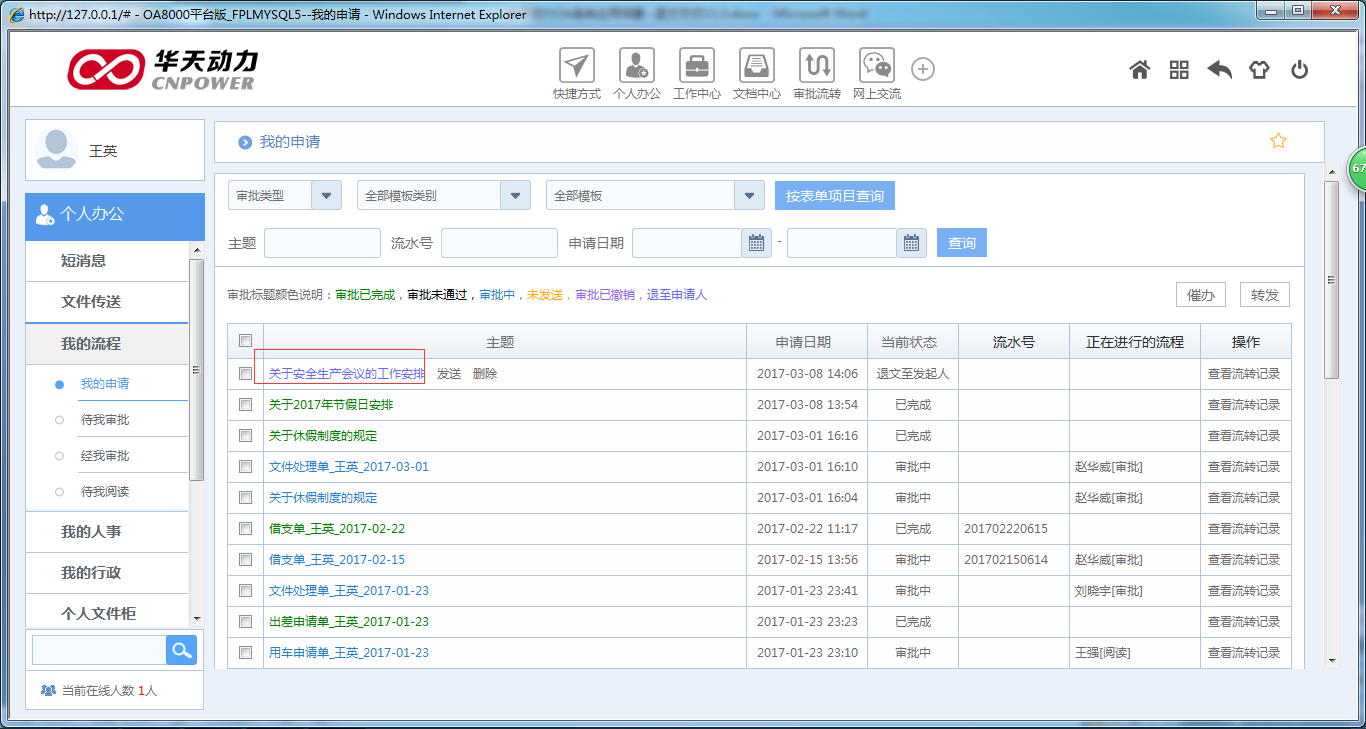Expand the 短消息 sidebar section
Image resolution: width=1366 pixels, height=729 pixels.
tap(107, 261)
